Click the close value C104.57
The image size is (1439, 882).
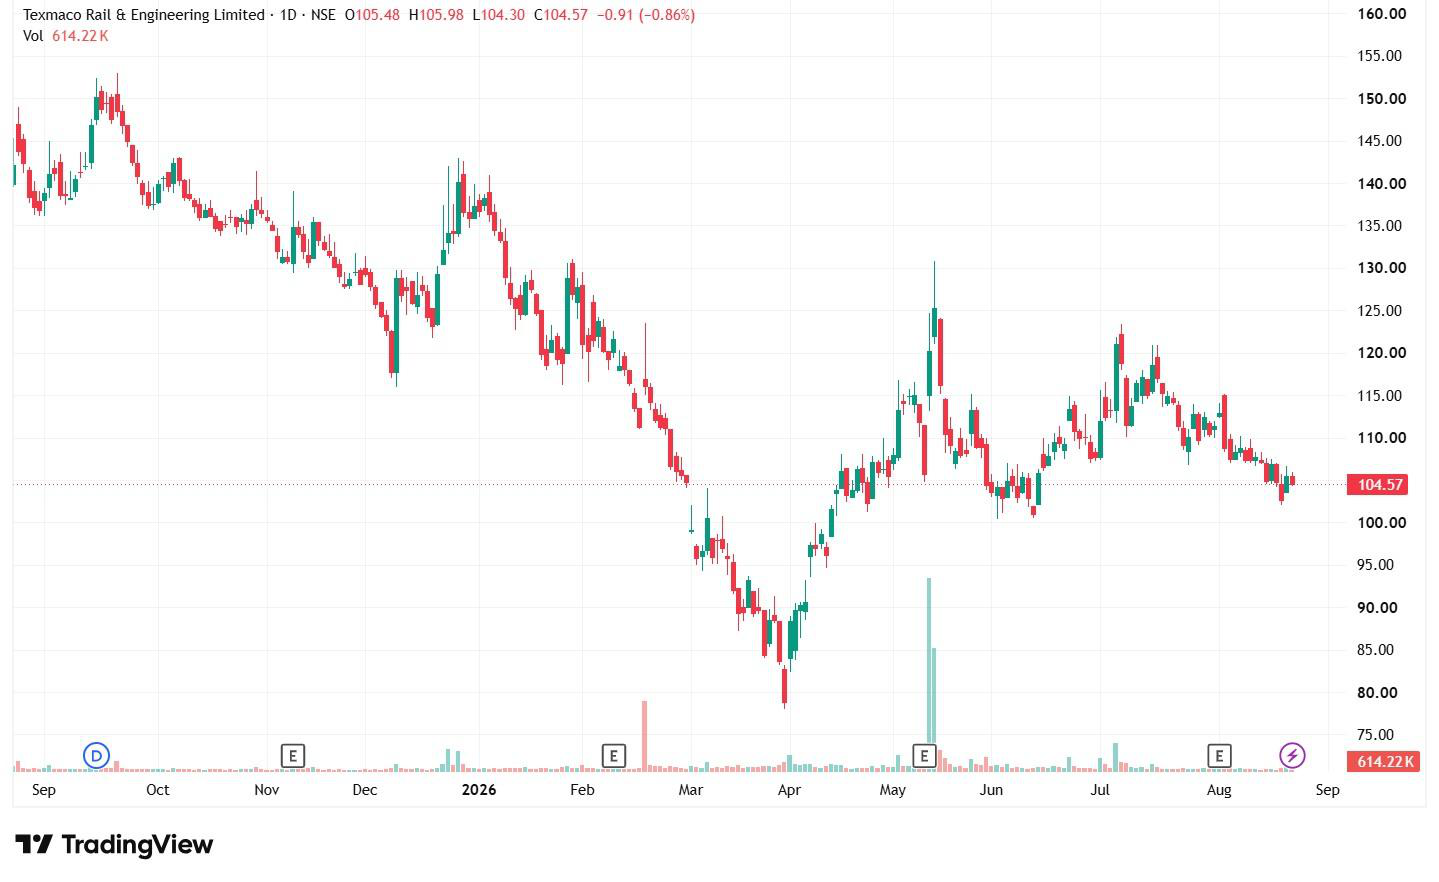[561, 15]
